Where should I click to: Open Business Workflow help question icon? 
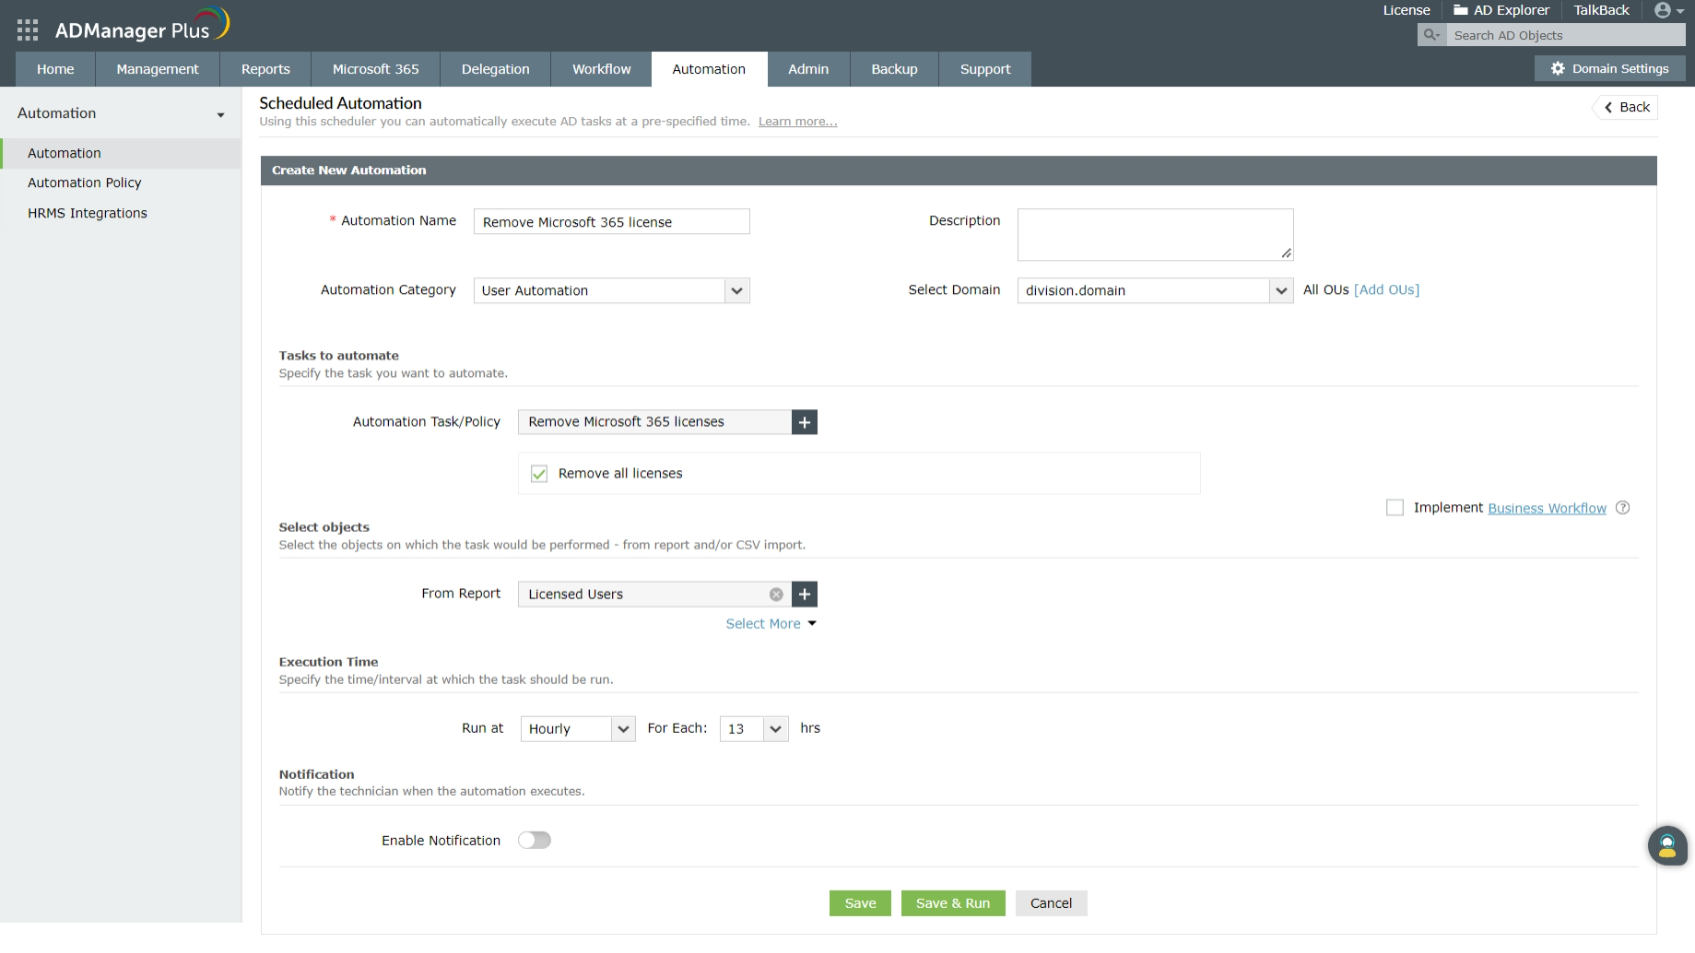(x=1622, y=508)
